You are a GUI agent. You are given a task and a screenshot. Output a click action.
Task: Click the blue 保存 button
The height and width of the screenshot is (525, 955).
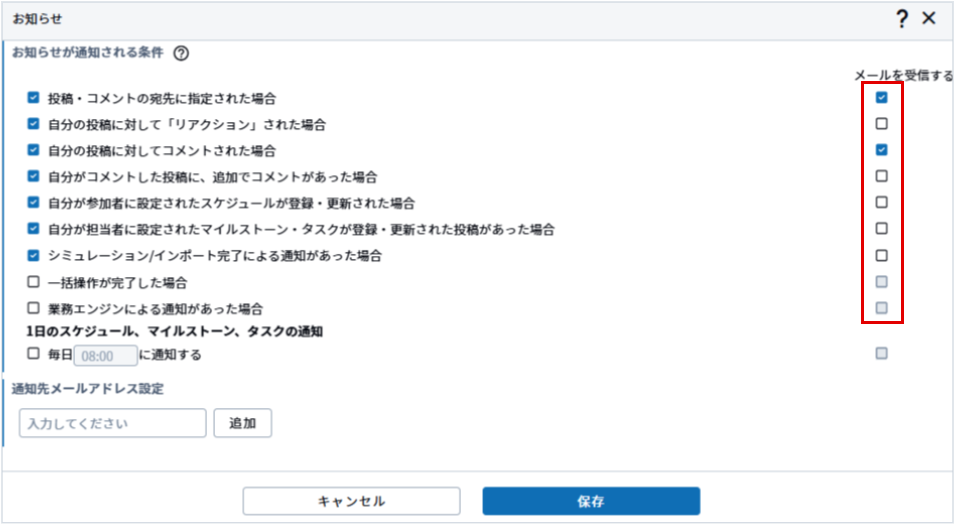(x=591, y=501)
